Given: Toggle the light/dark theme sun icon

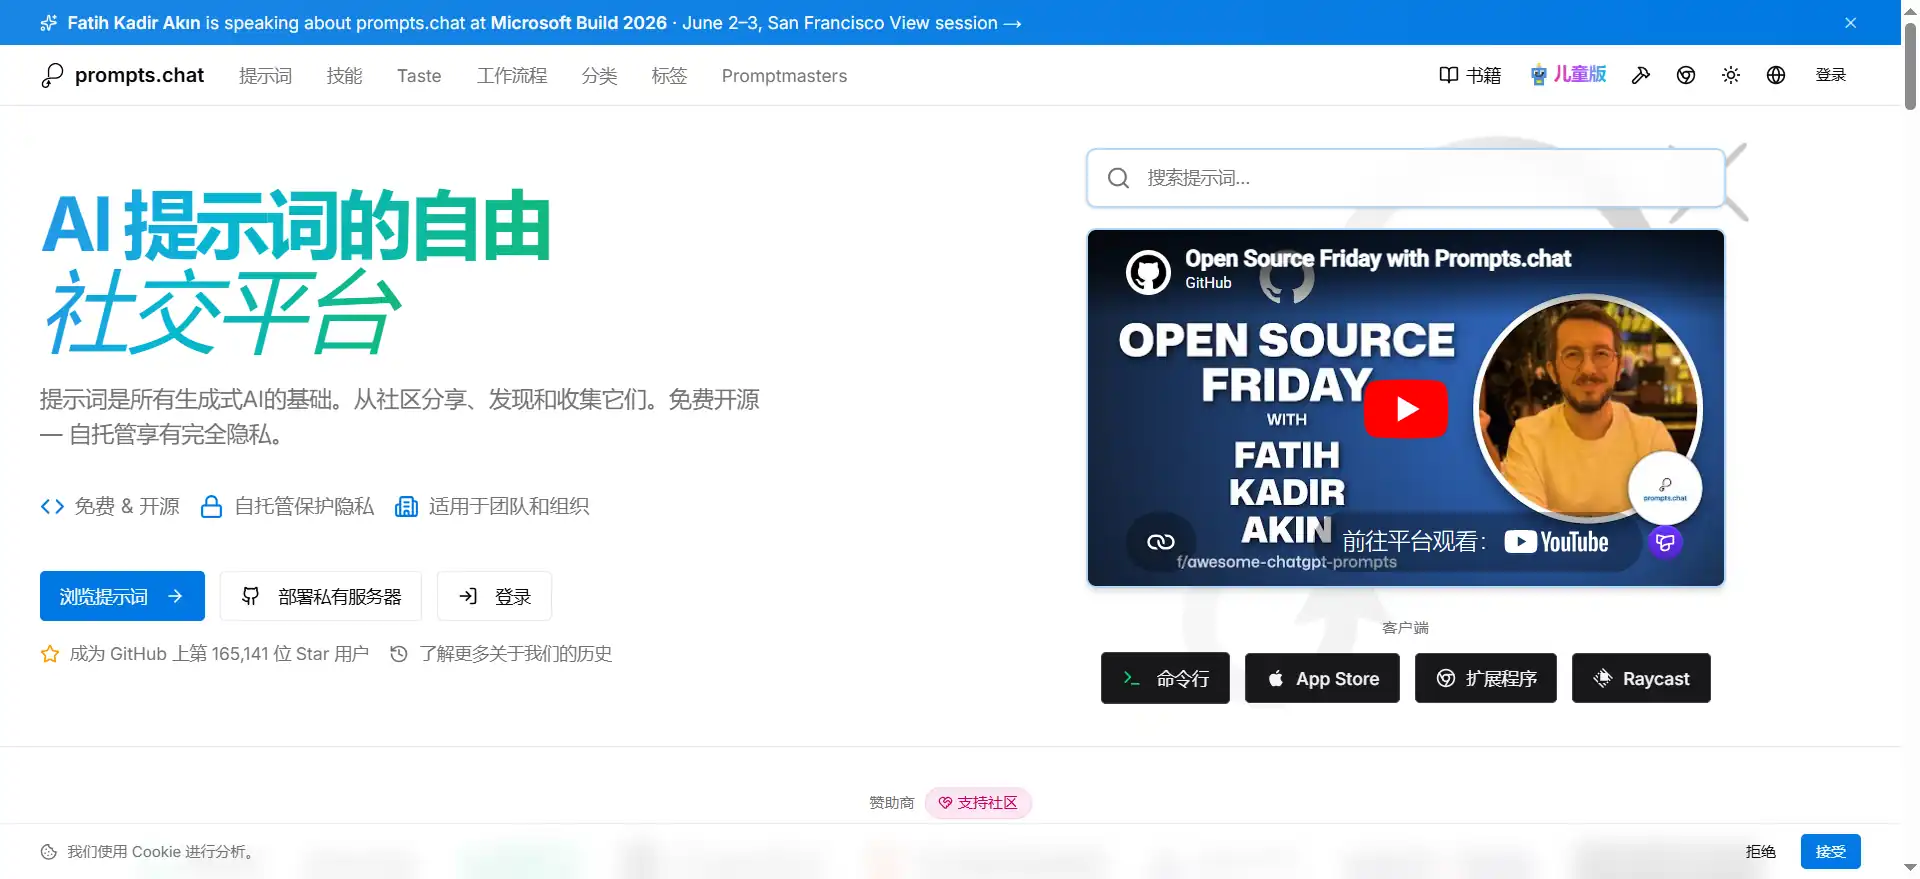Looking at the screenshot, I should point(1731,75).
